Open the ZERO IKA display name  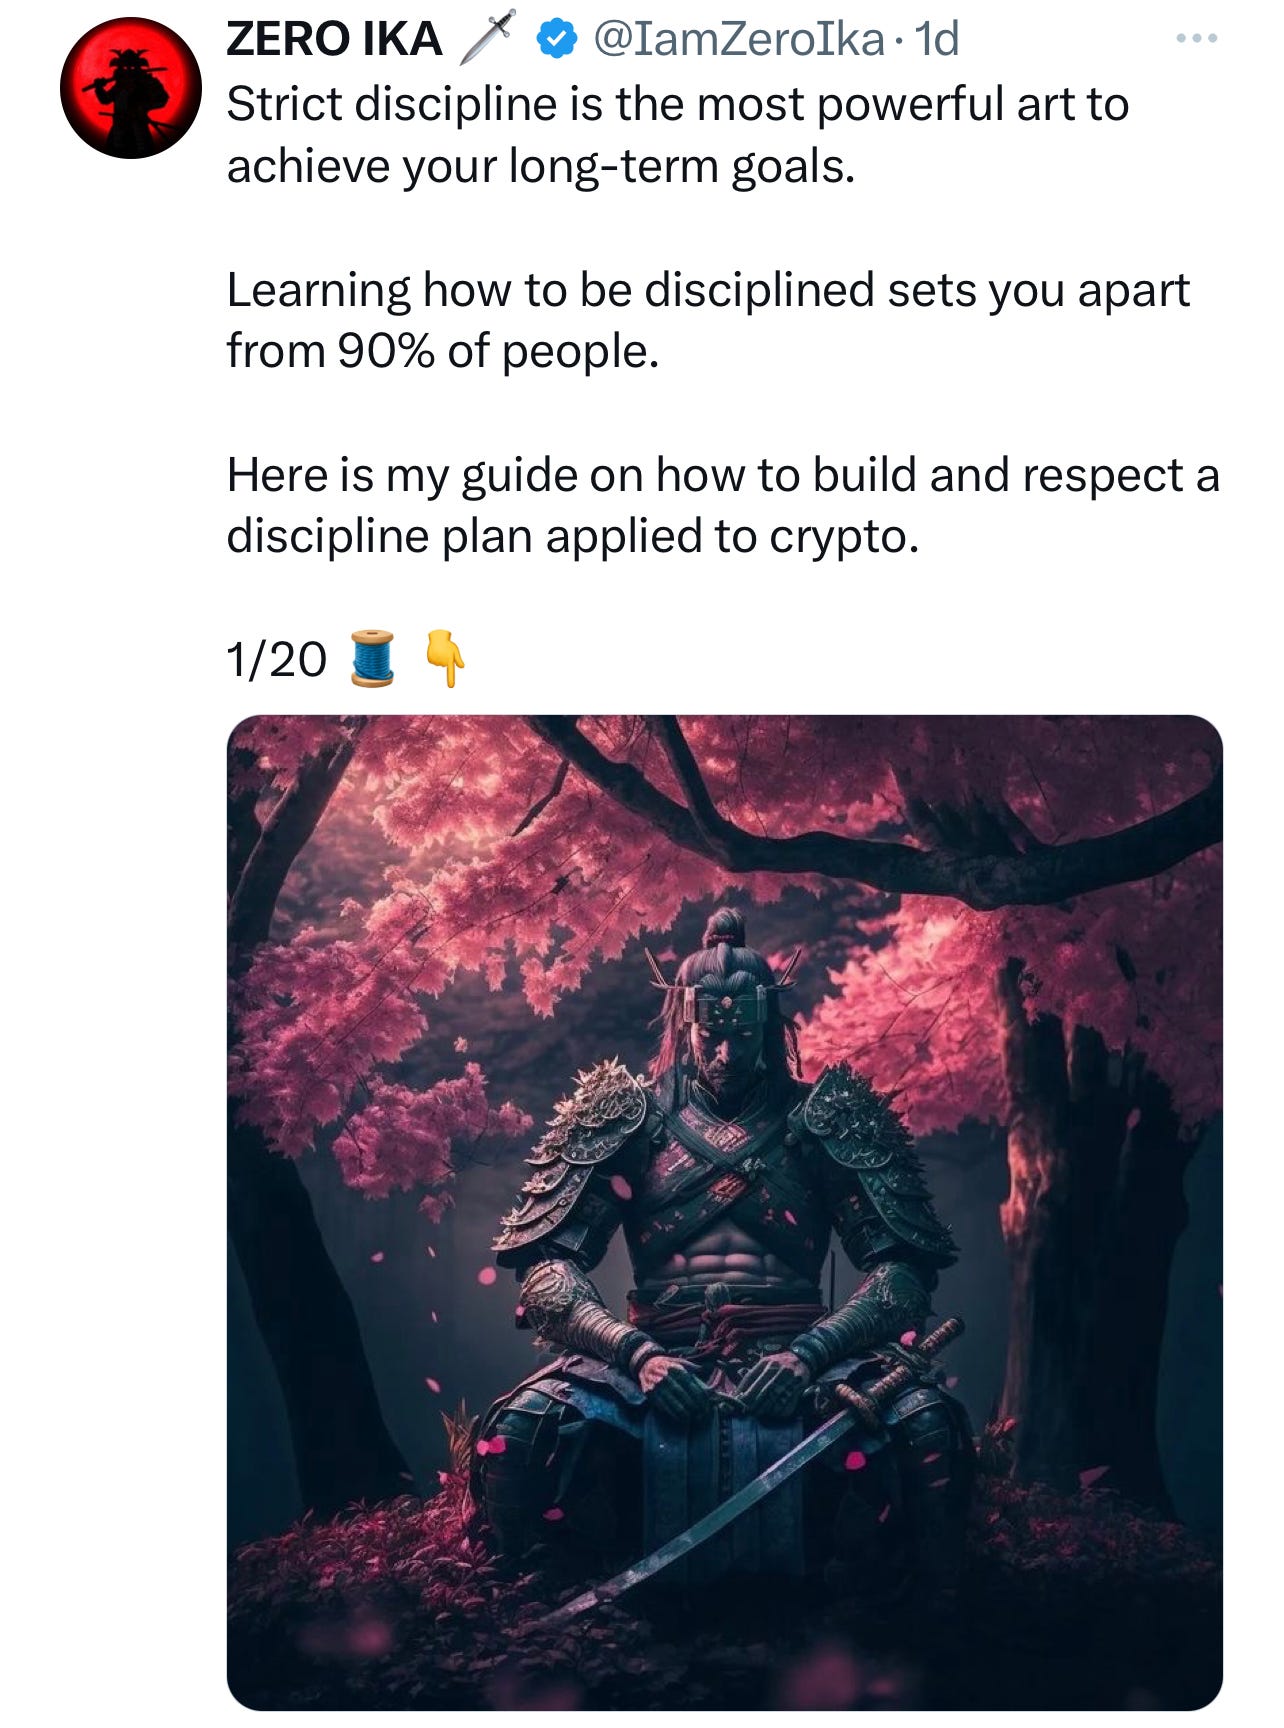334,39
